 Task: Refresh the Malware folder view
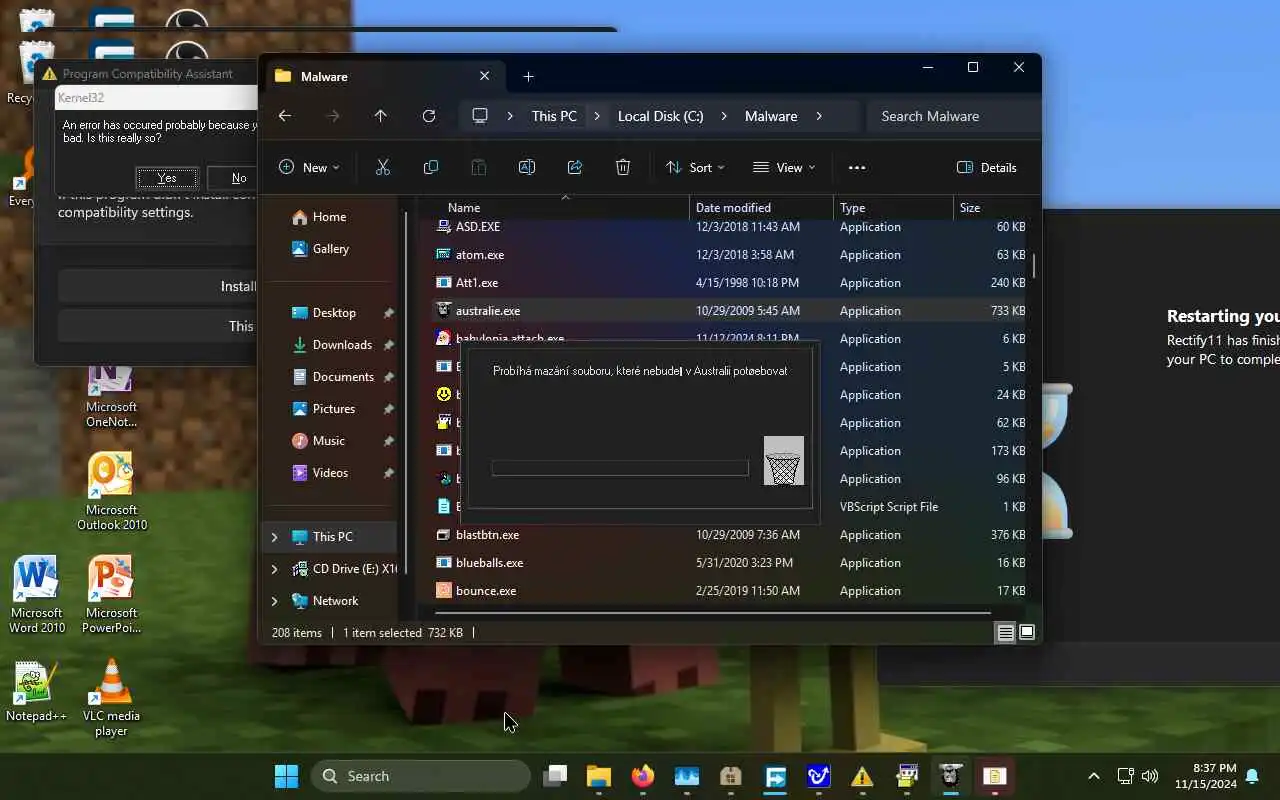[x=429, y=116]
